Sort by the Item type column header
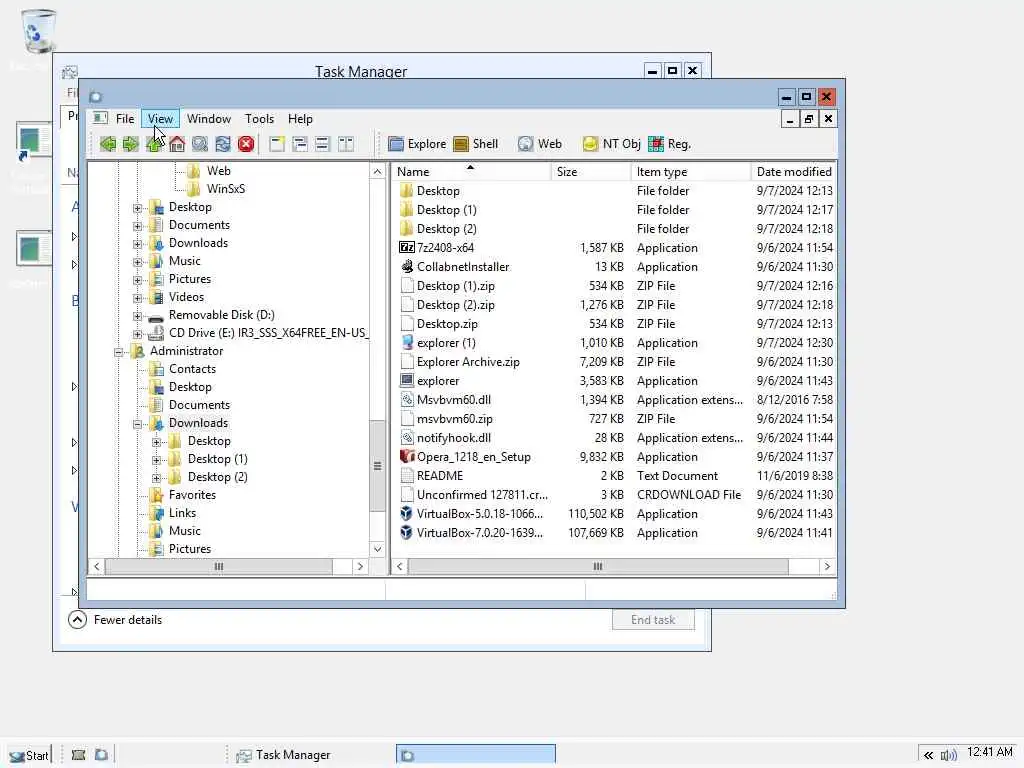This screenshot has height=768, width=1024. 691,171
